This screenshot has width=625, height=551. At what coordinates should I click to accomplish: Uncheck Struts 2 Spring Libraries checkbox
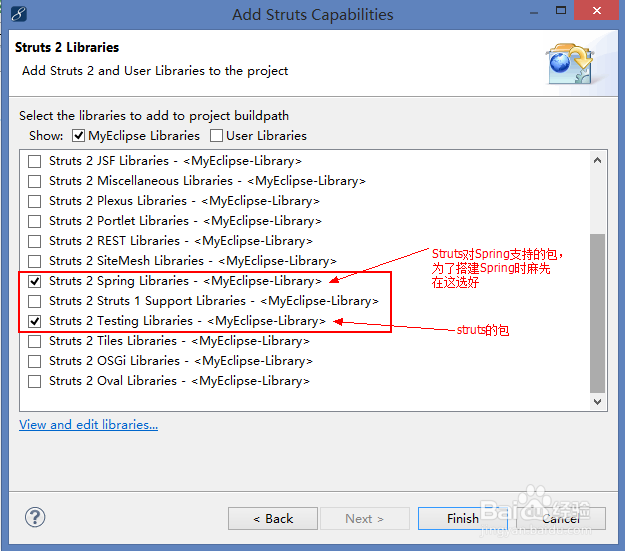(35, 281)
